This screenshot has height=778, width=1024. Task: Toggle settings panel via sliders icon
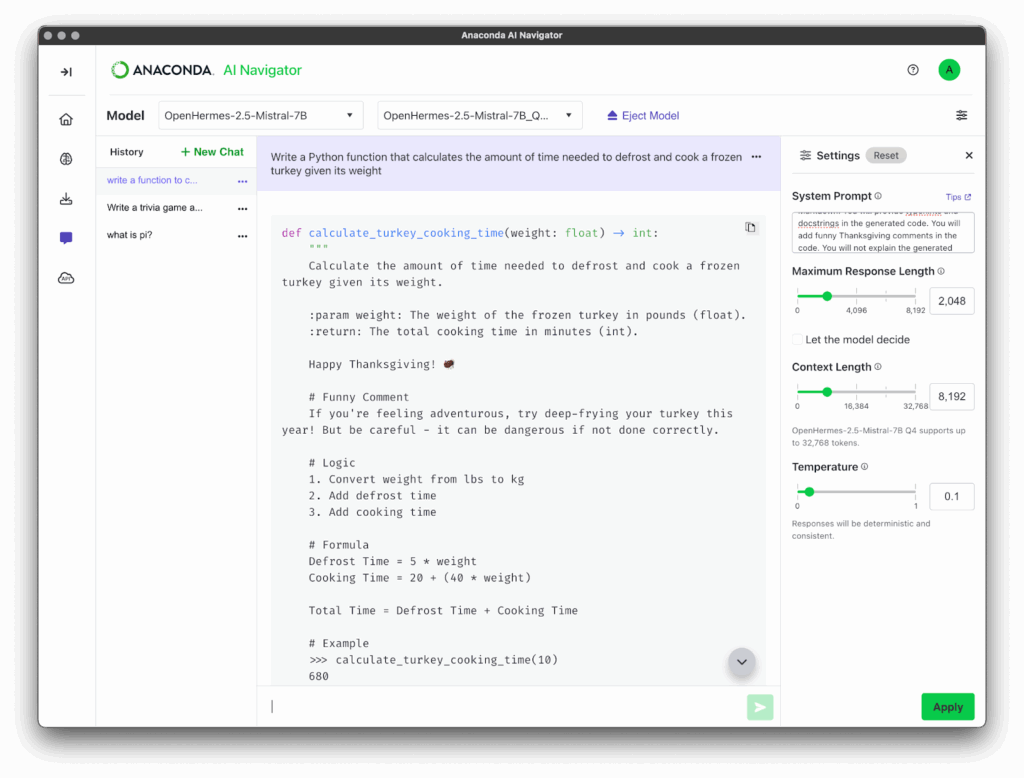pyautogui.click(x=961, y=116)
